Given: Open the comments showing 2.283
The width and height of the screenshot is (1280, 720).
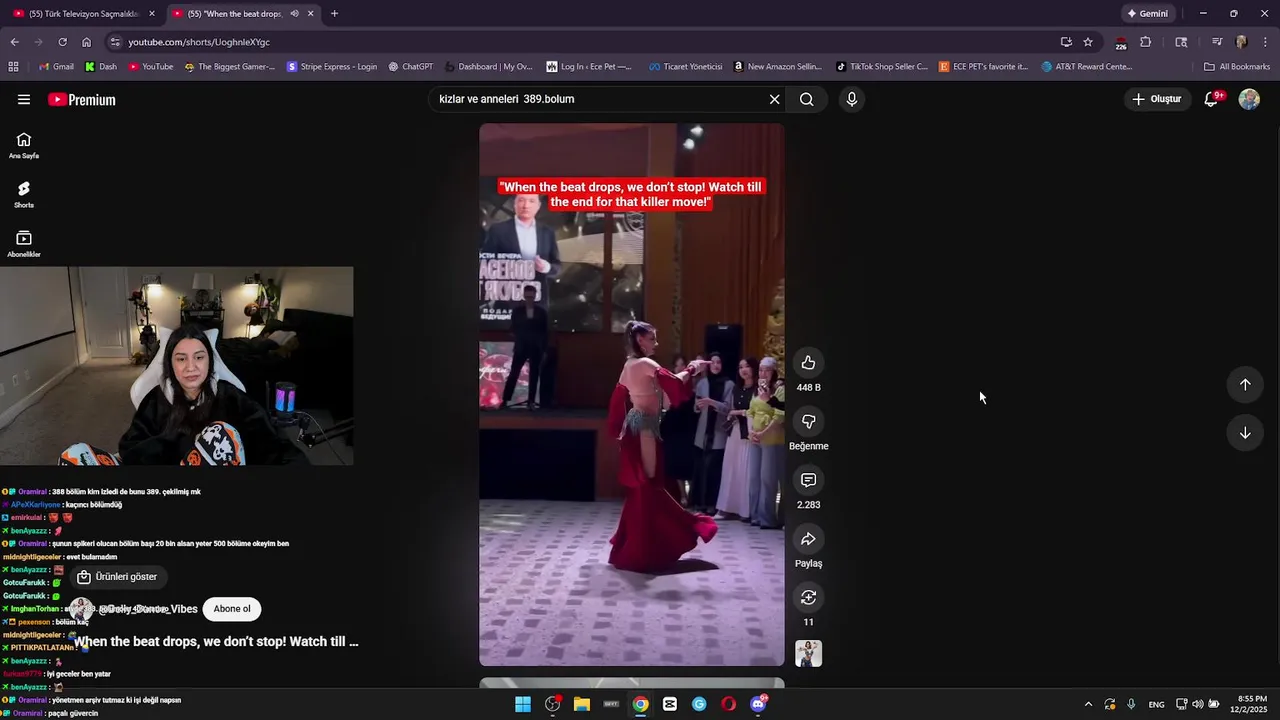Looking at the screenshot, I should (x=808, y=481).
